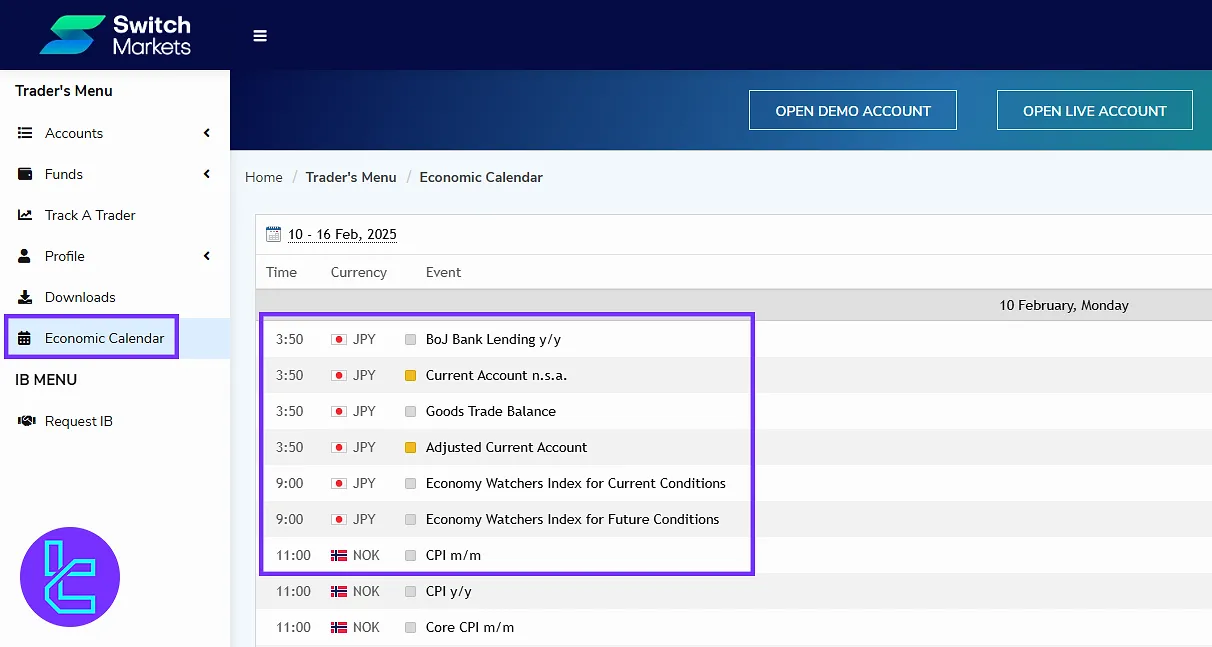This screenshot has height=647, width=1212.
Task: Click the Economic Calendar sidebar icon
Action: (25, 338)
